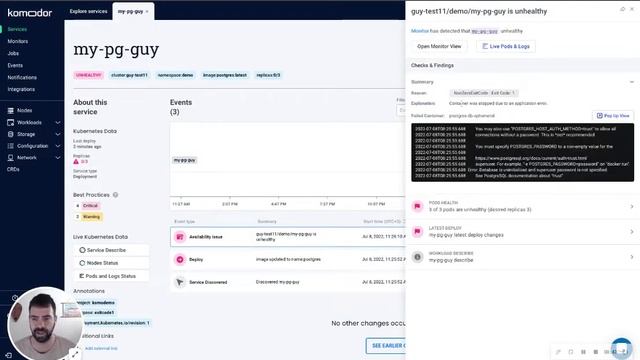Image resolution: width=640 pixels, height=360 pixels.
Task: Switch to the Explore services tab
Action: pos(88,11)
